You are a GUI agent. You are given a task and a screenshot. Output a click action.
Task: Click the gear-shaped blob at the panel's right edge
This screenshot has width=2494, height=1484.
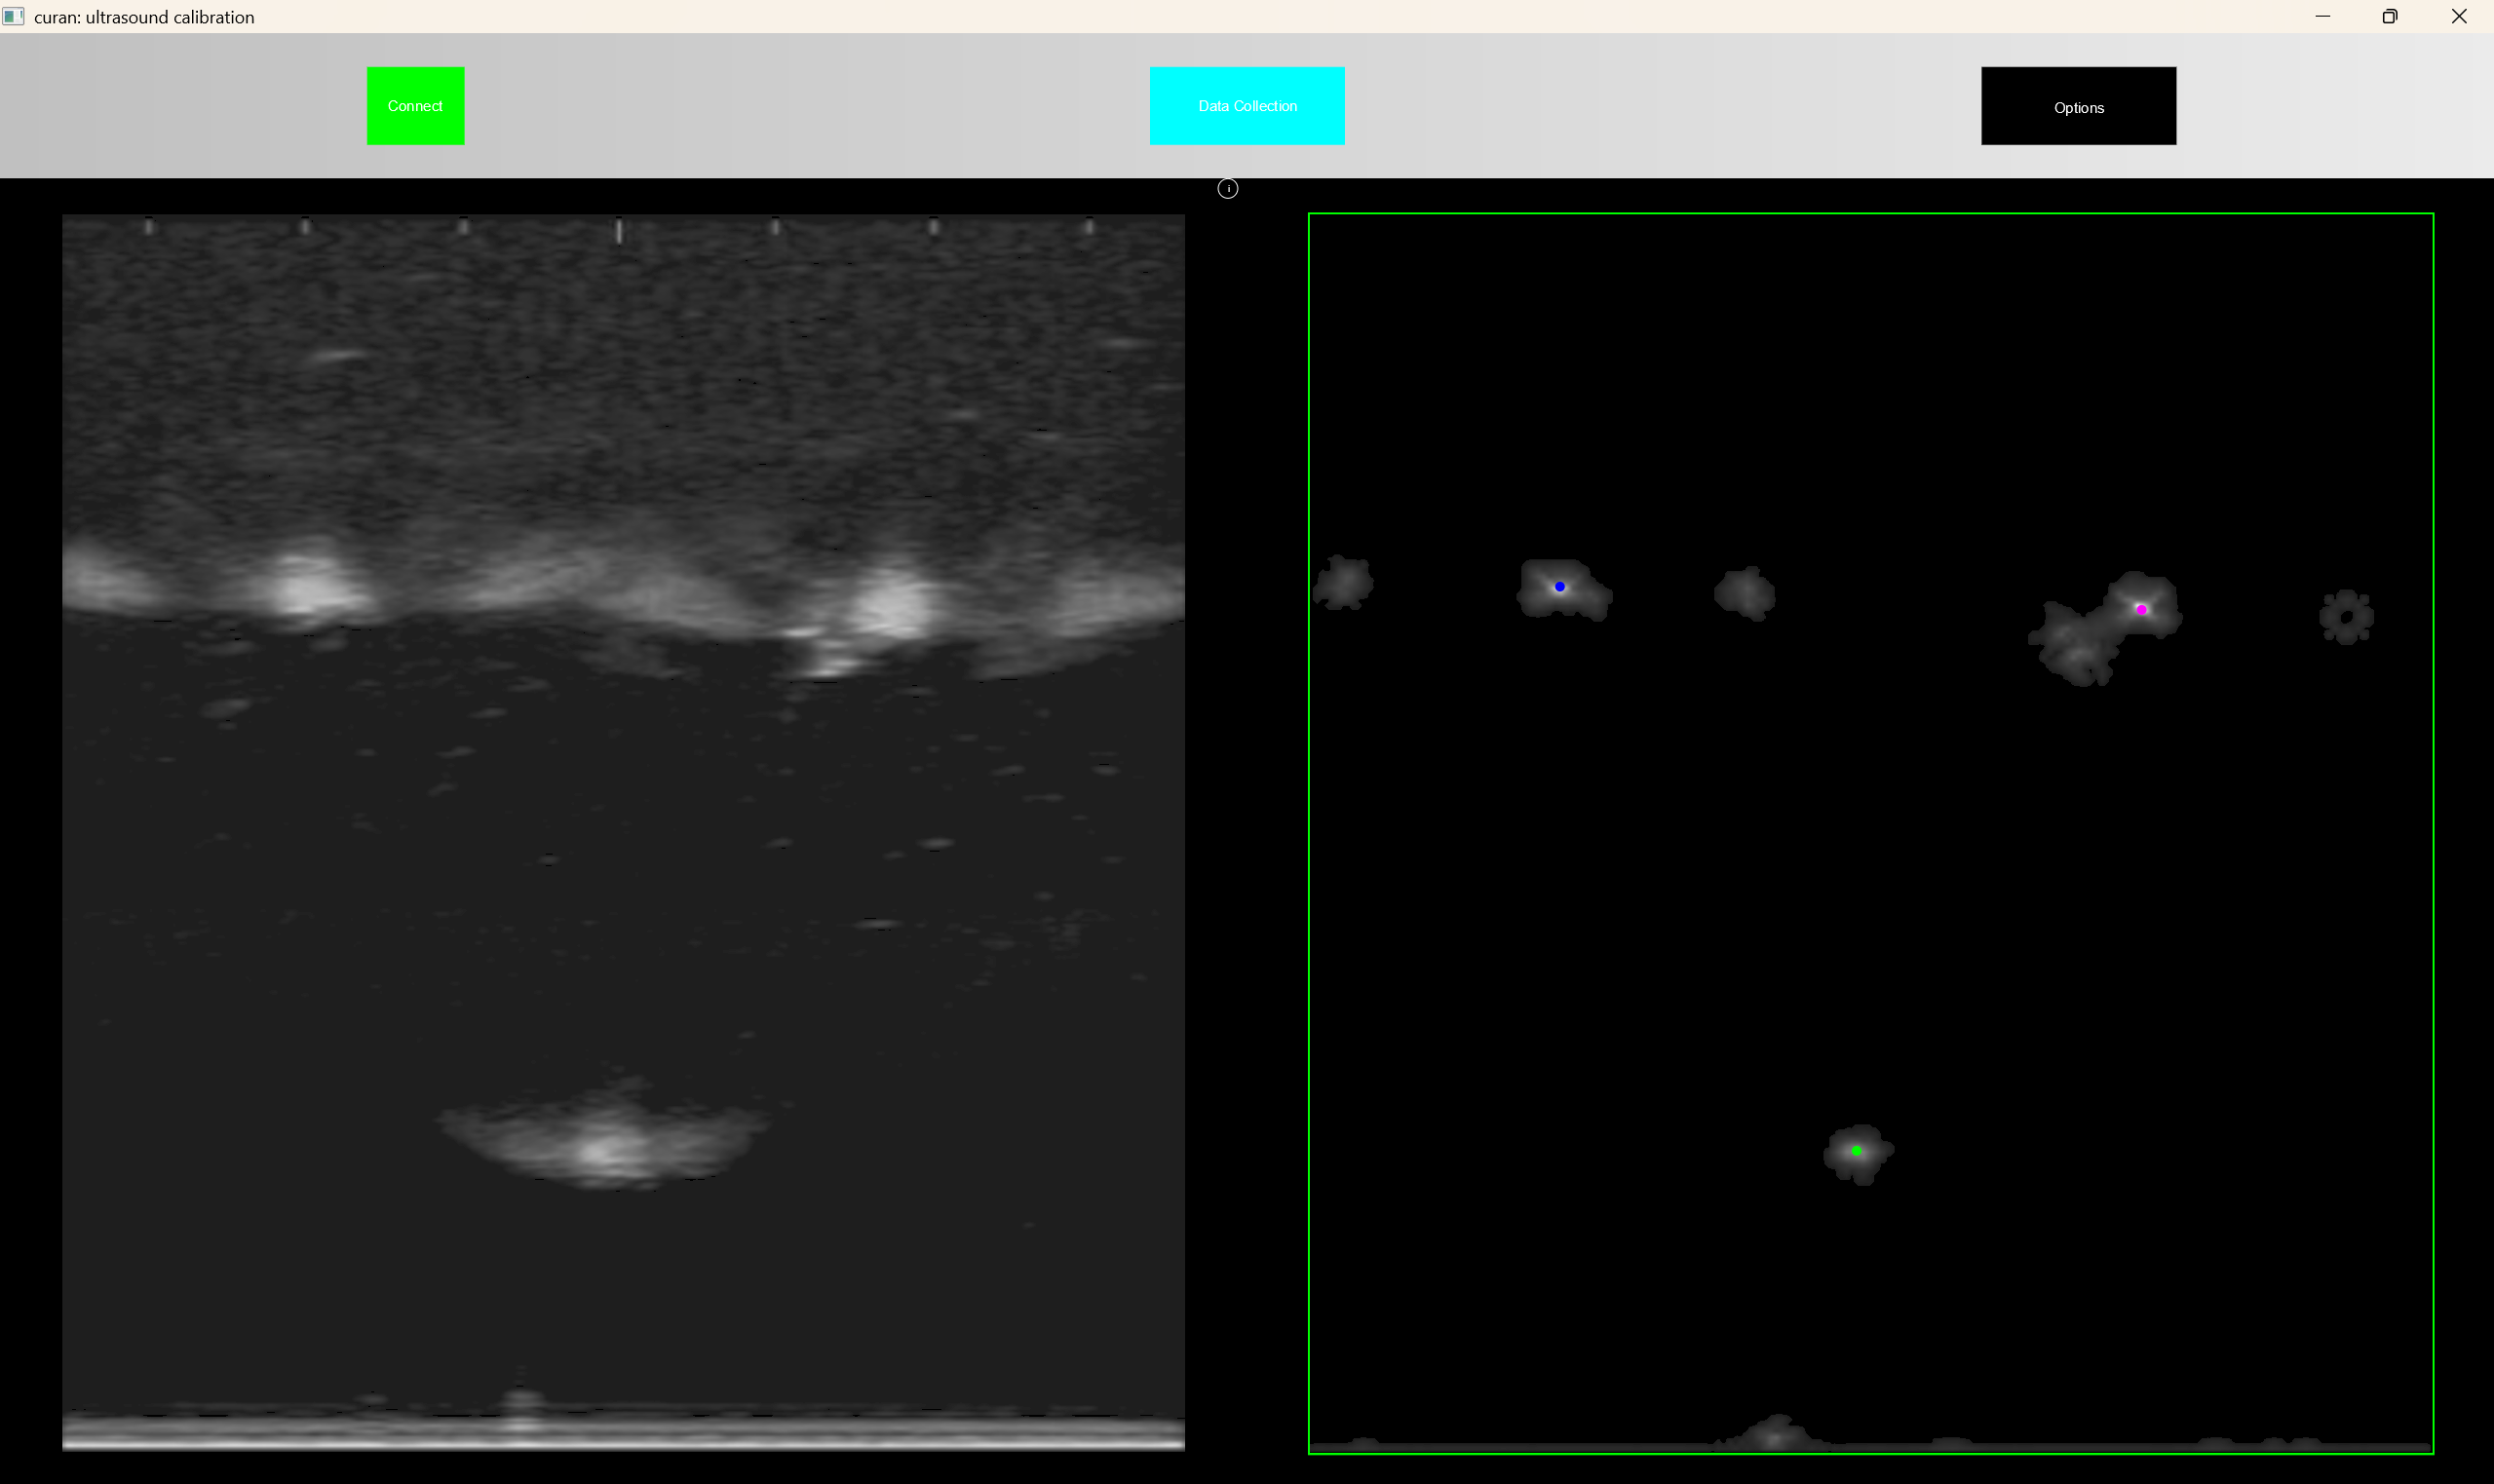click(x=2345, y=617)
